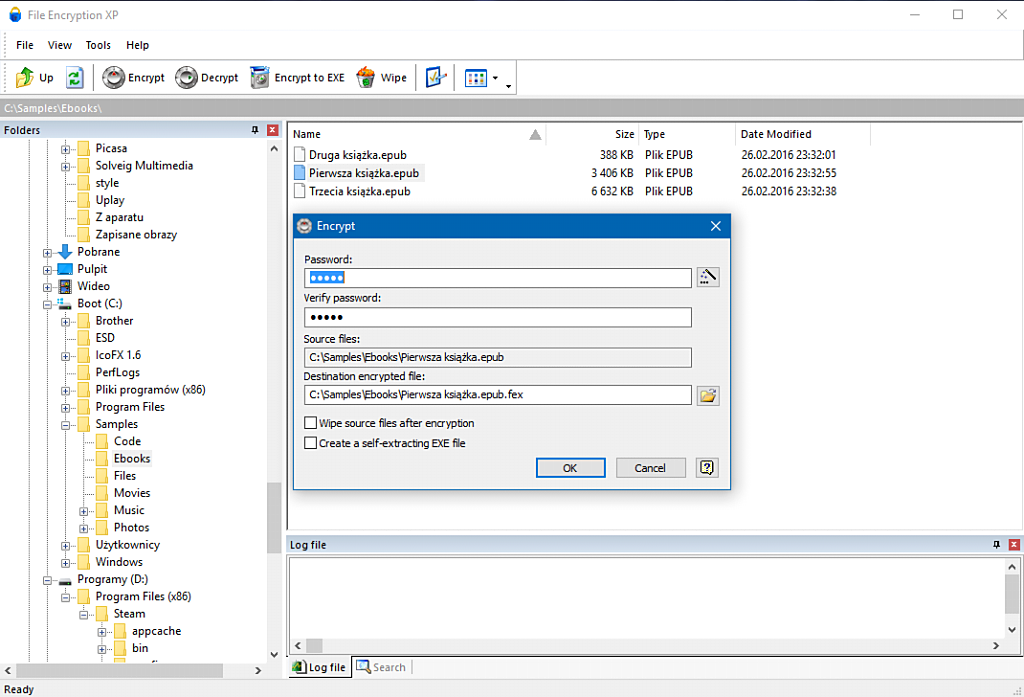This screenshot has width=1024, height=697.
Task: Pin the Folders panel
Action: [x=255, y=130]
